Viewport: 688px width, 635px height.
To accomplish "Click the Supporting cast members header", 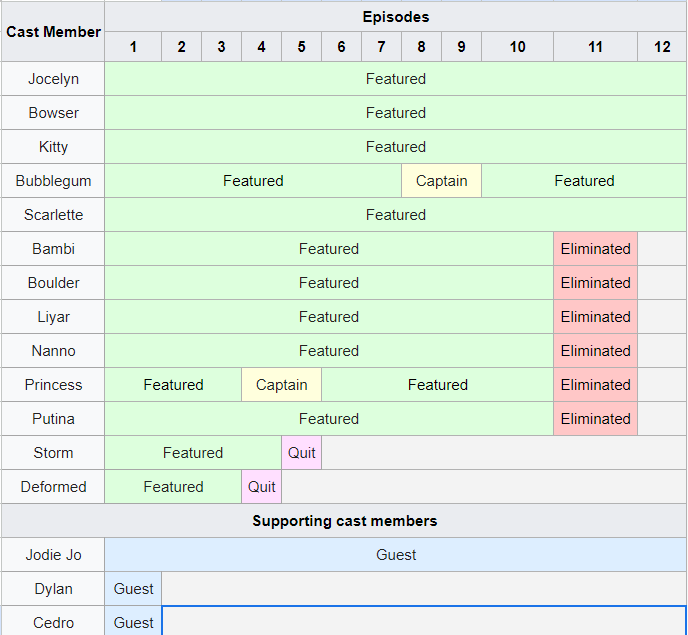I will coord(344,521).
